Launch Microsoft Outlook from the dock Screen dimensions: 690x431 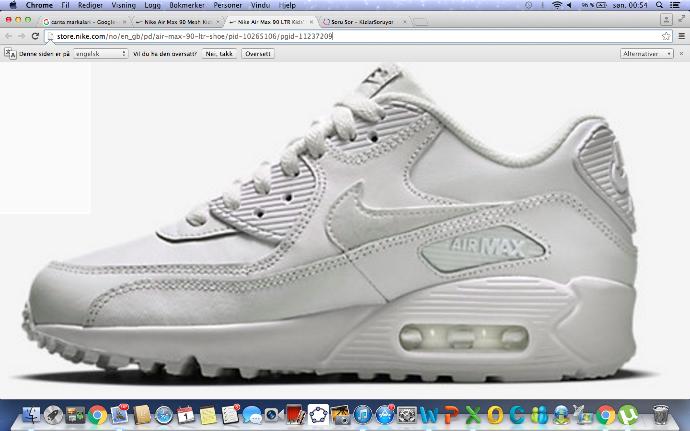coord(495,415)
